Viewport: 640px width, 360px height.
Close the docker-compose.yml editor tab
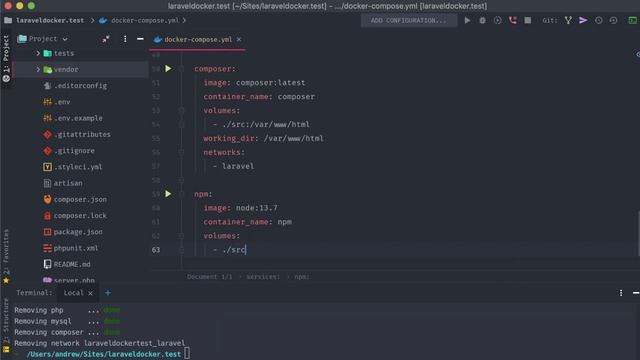[239, 39]
